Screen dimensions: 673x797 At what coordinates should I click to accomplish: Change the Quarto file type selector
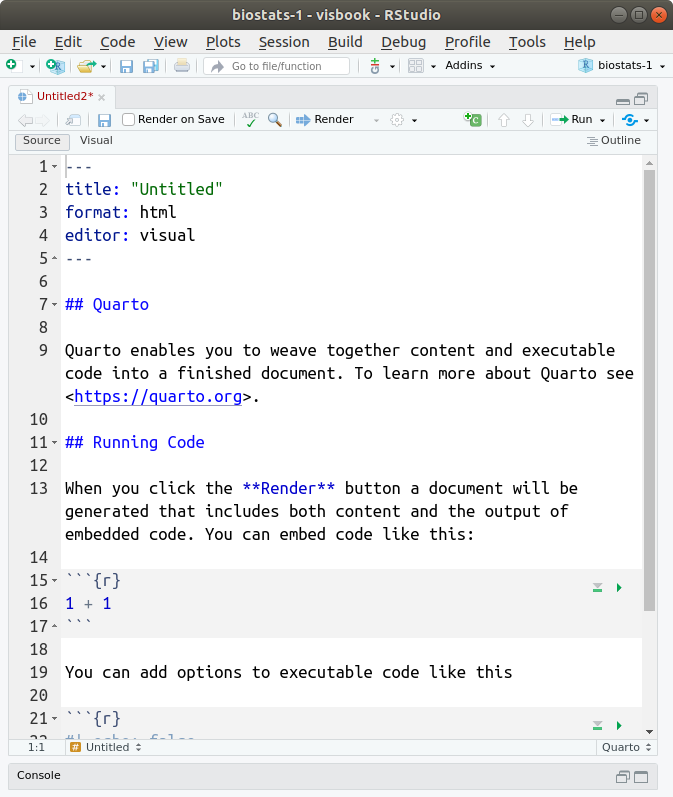tap(627, 747)
